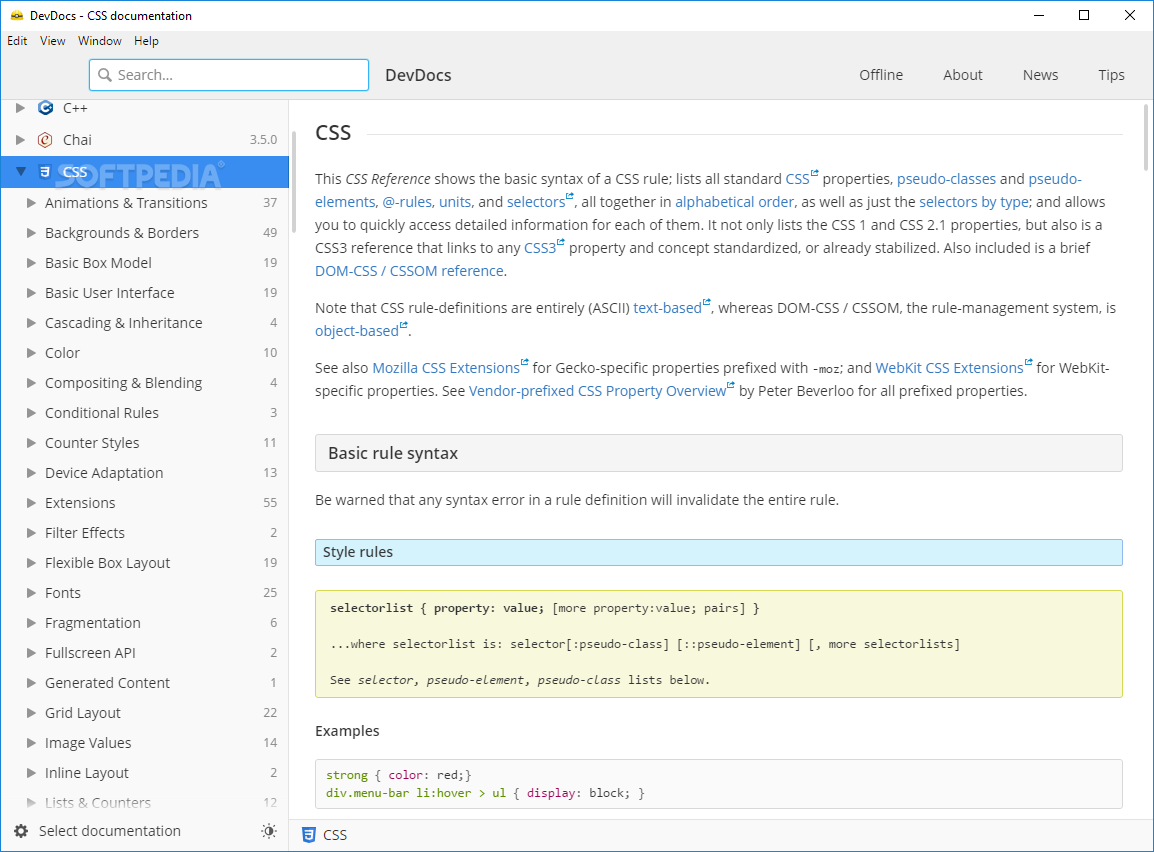This screenshot has height=852, width=1154.
Task: Select the Generated Content category
Action: pos(145,683)
